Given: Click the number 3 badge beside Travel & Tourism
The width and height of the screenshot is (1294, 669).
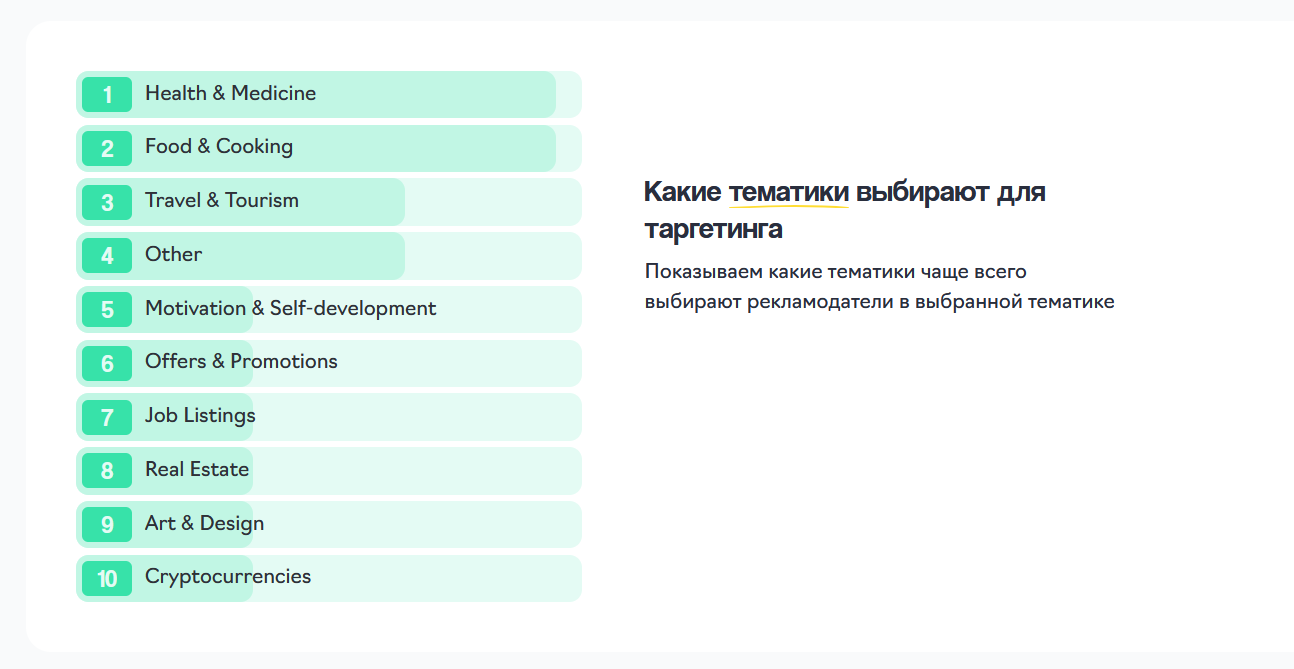Looking at the screenshot, I should pos(106,201).
